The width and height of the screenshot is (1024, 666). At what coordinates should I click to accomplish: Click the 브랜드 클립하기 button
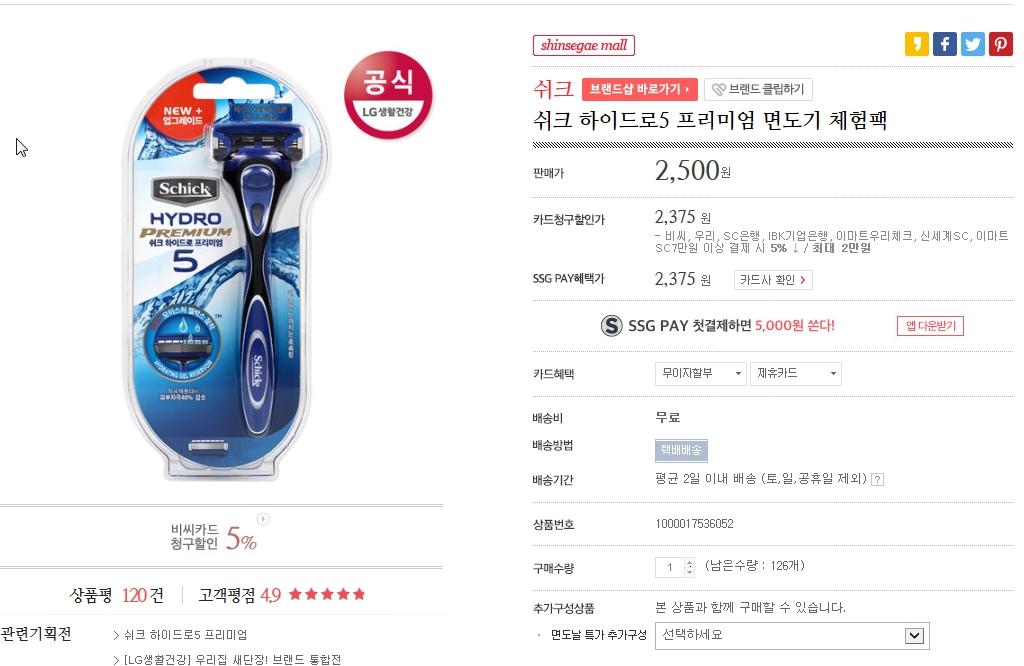[x=758, y=89]
